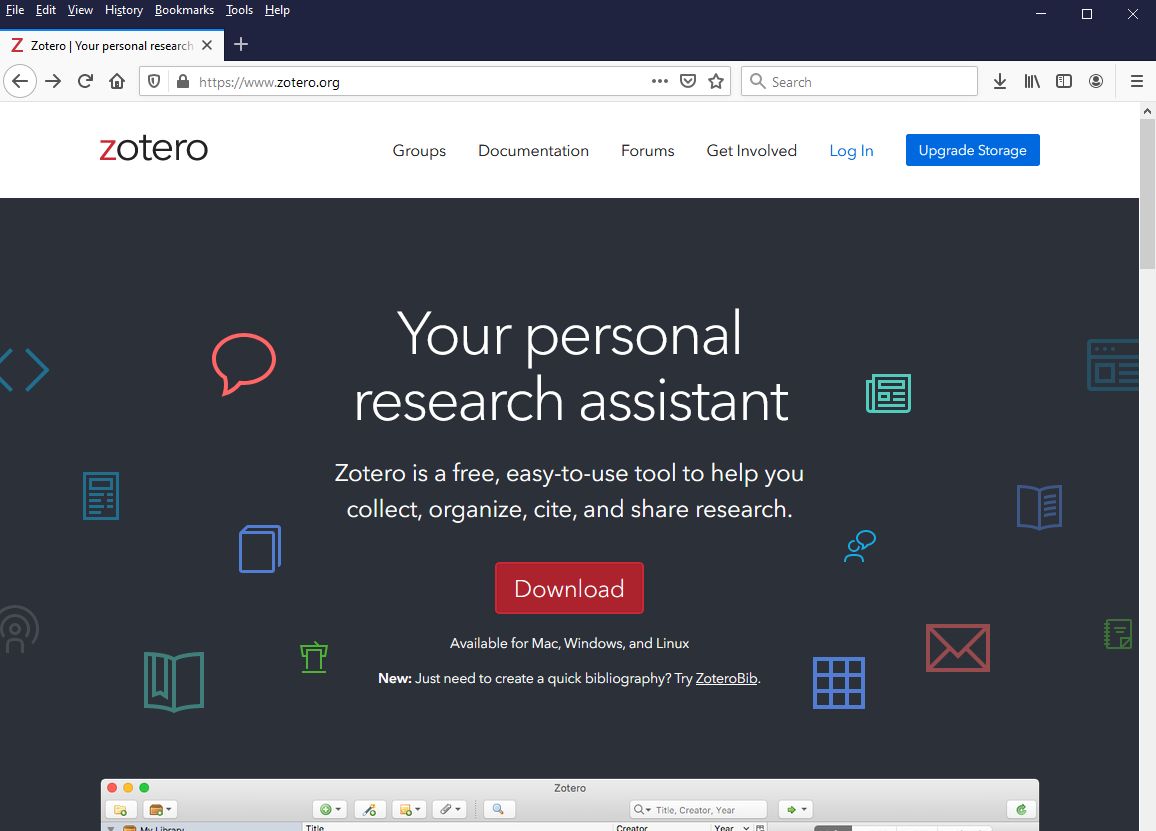Open the Firefox hamburger menu
This screenshot has width=1156, height=831.
[1137, 81]
